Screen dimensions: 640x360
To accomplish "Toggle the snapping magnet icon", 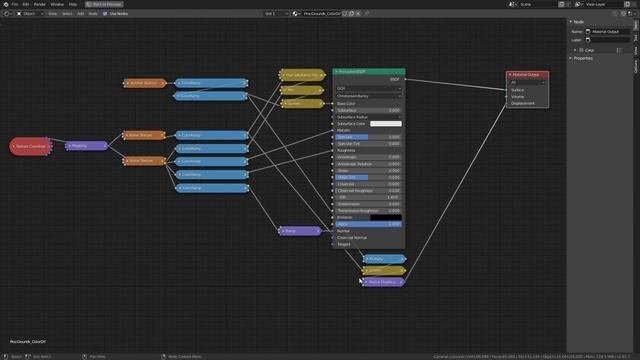I will (x=623, y=13).
